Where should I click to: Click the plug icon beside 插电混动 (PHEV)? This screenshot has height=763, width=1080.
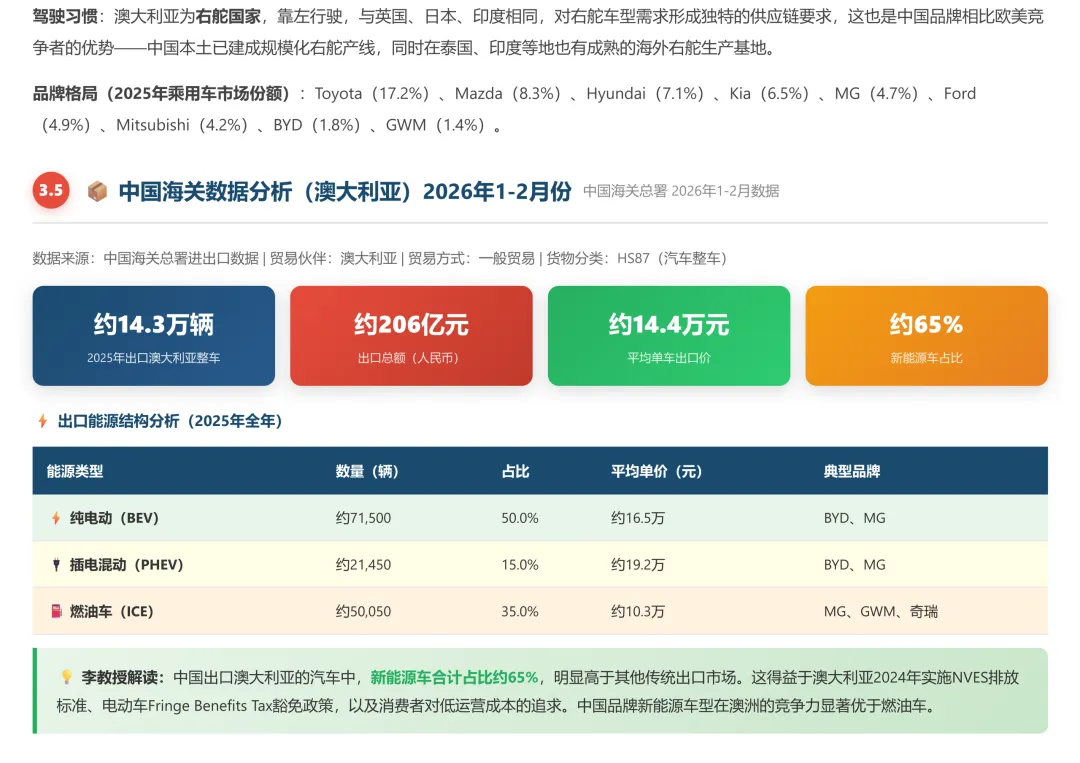[x=55, y=564]
